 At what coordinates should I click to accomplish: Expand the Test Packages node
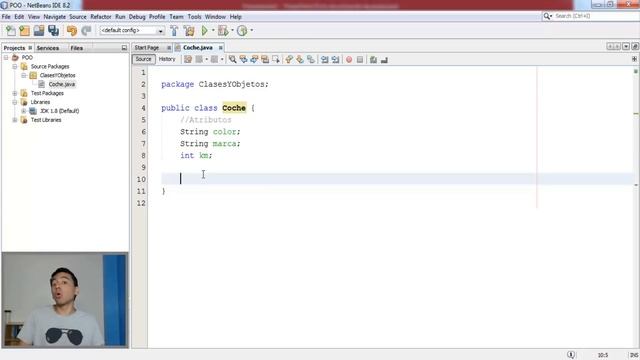(x=15, y=93)
